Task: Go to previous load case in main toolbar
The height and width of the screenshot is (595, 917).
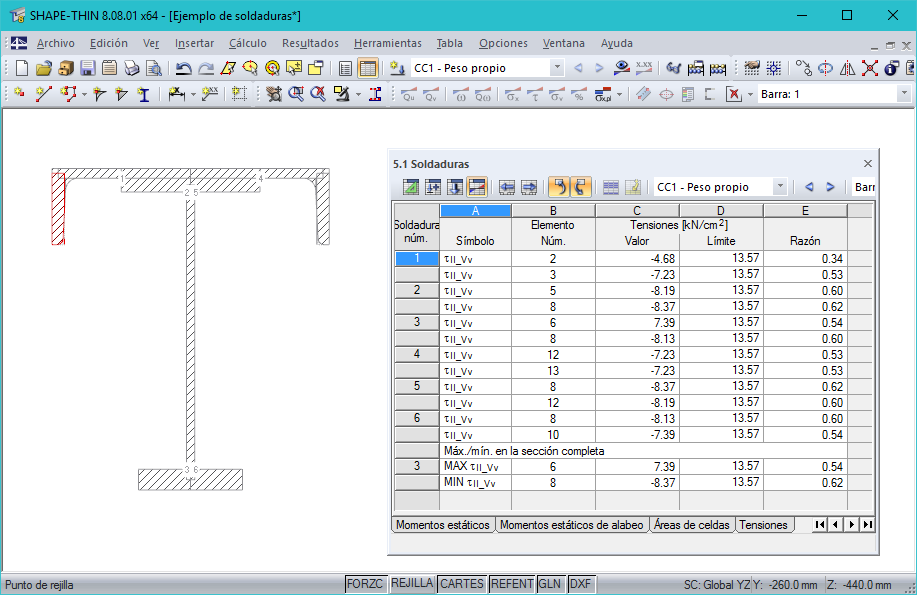Action: (578, 68)
